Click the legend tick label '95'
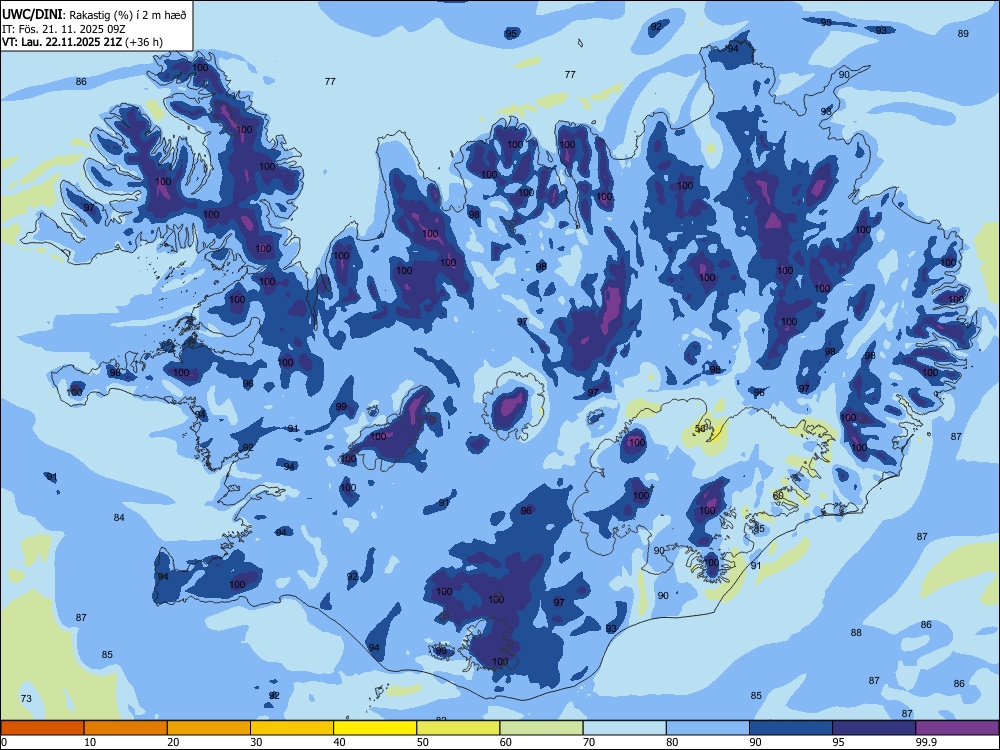 pyautogui.click(x=839, y=742)
